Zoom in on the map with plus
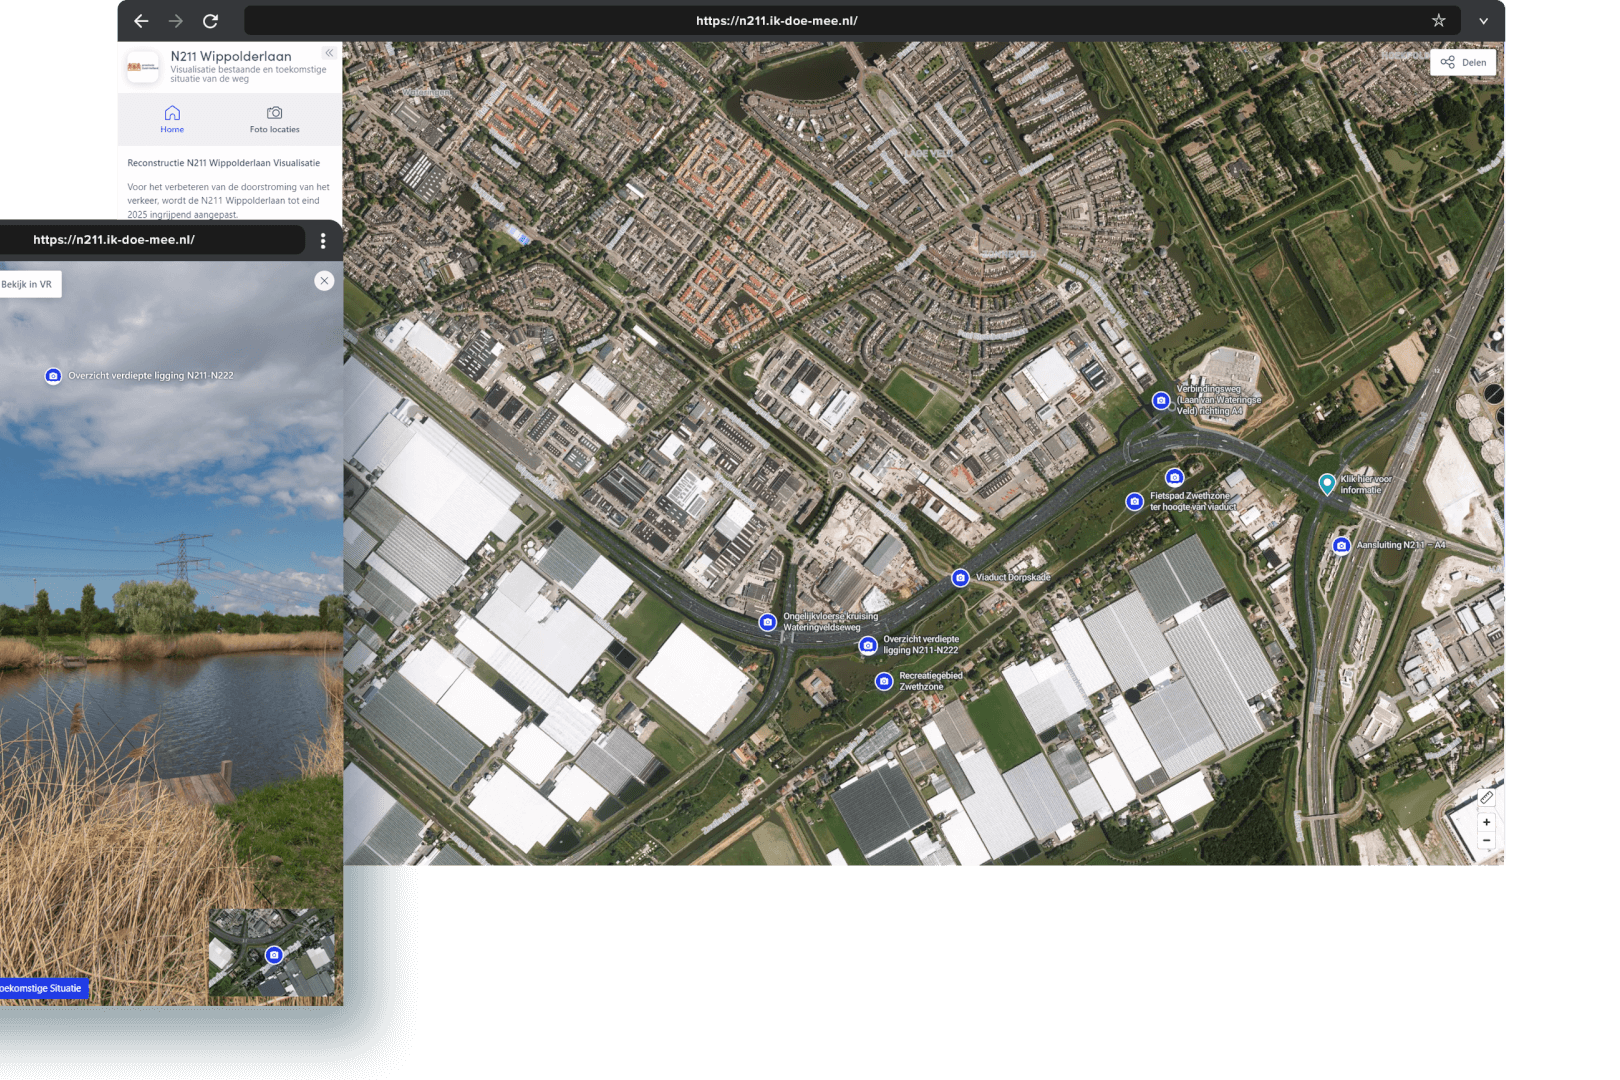 (x=1487, y=822)
